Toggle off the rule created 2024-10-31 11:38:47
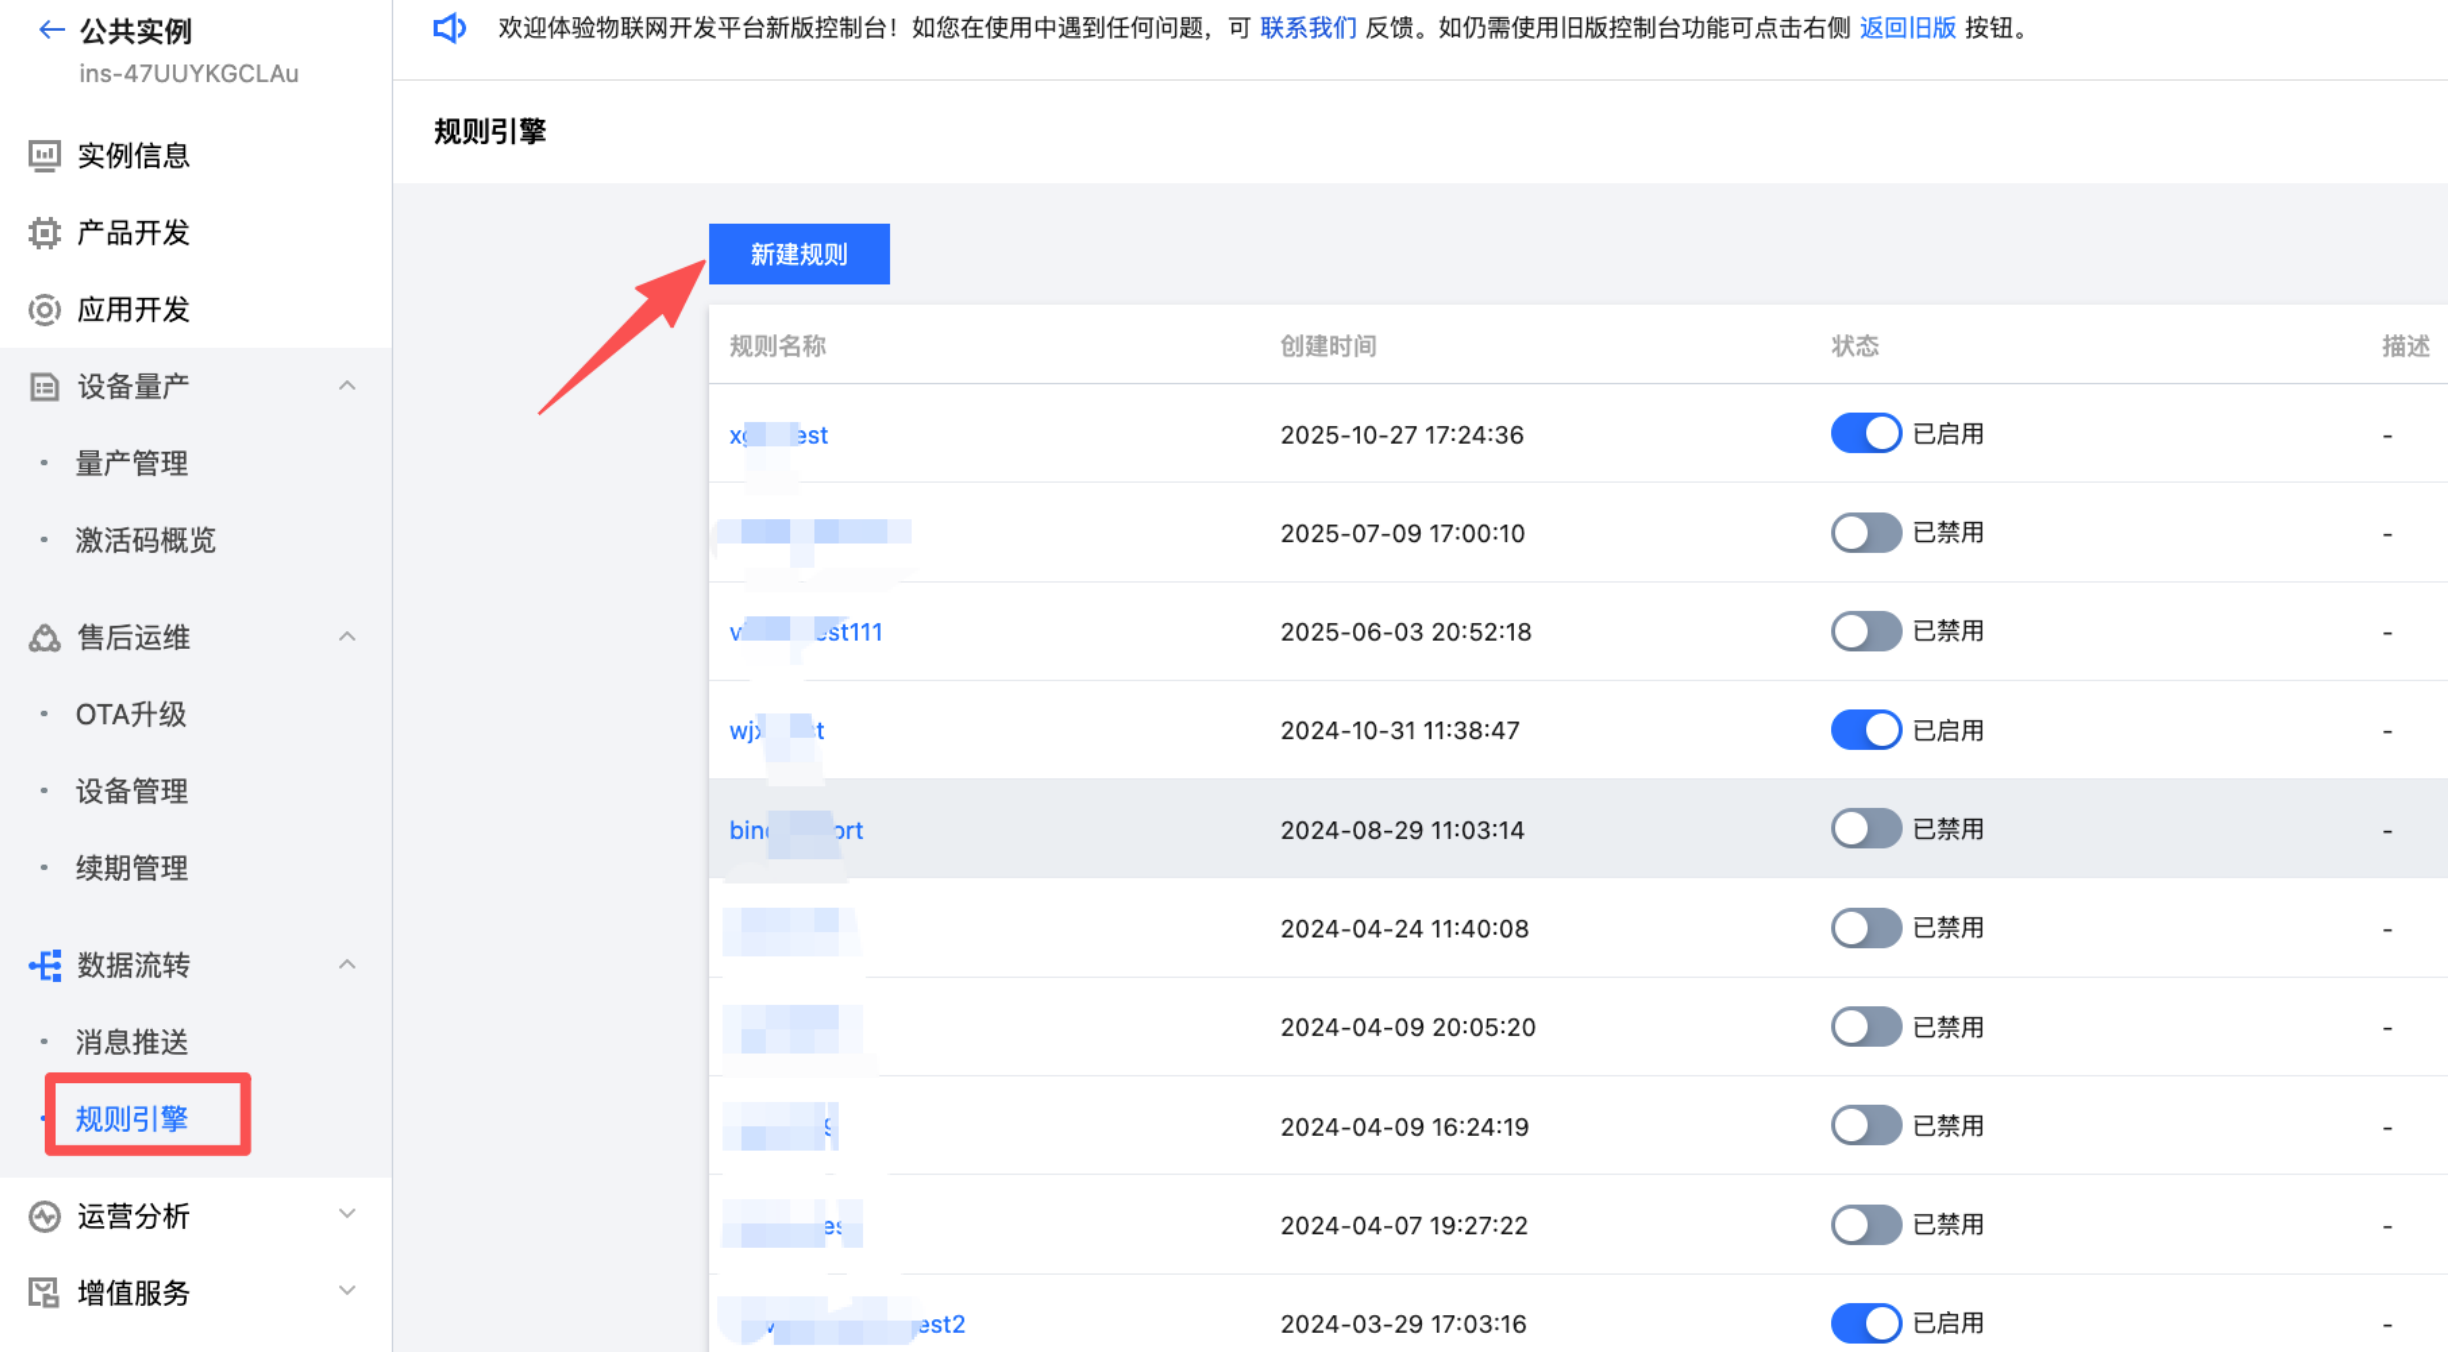 1865,730
